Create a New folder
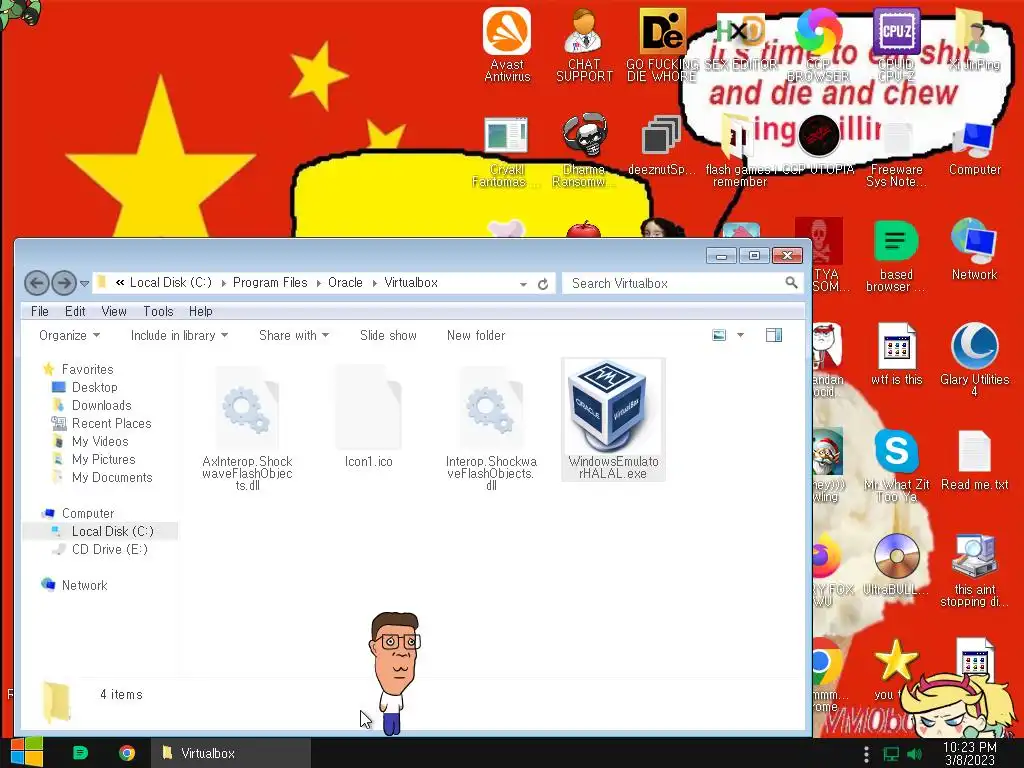Screen dimensions: 1024x768 (476, 335)
